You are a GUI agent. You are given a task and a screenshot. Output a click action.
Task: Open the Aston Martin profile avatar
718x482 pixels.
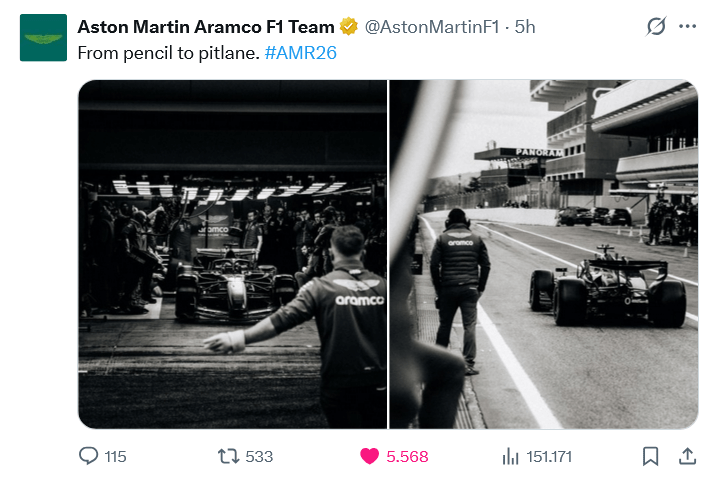43,38
